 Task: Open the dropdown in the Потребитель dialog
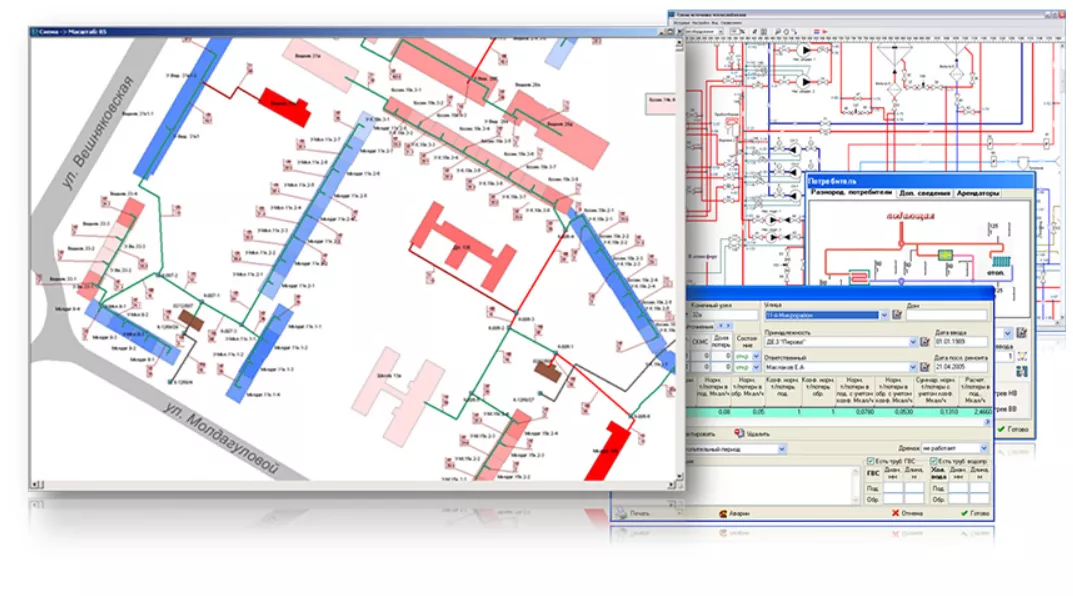[1007, 333]
